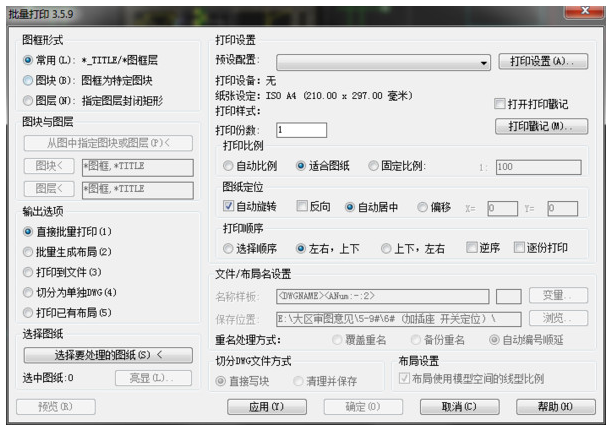616x426 pixels.
Task: Edit the layer name field beside 图层<
Action: click(x=138, y=190)
